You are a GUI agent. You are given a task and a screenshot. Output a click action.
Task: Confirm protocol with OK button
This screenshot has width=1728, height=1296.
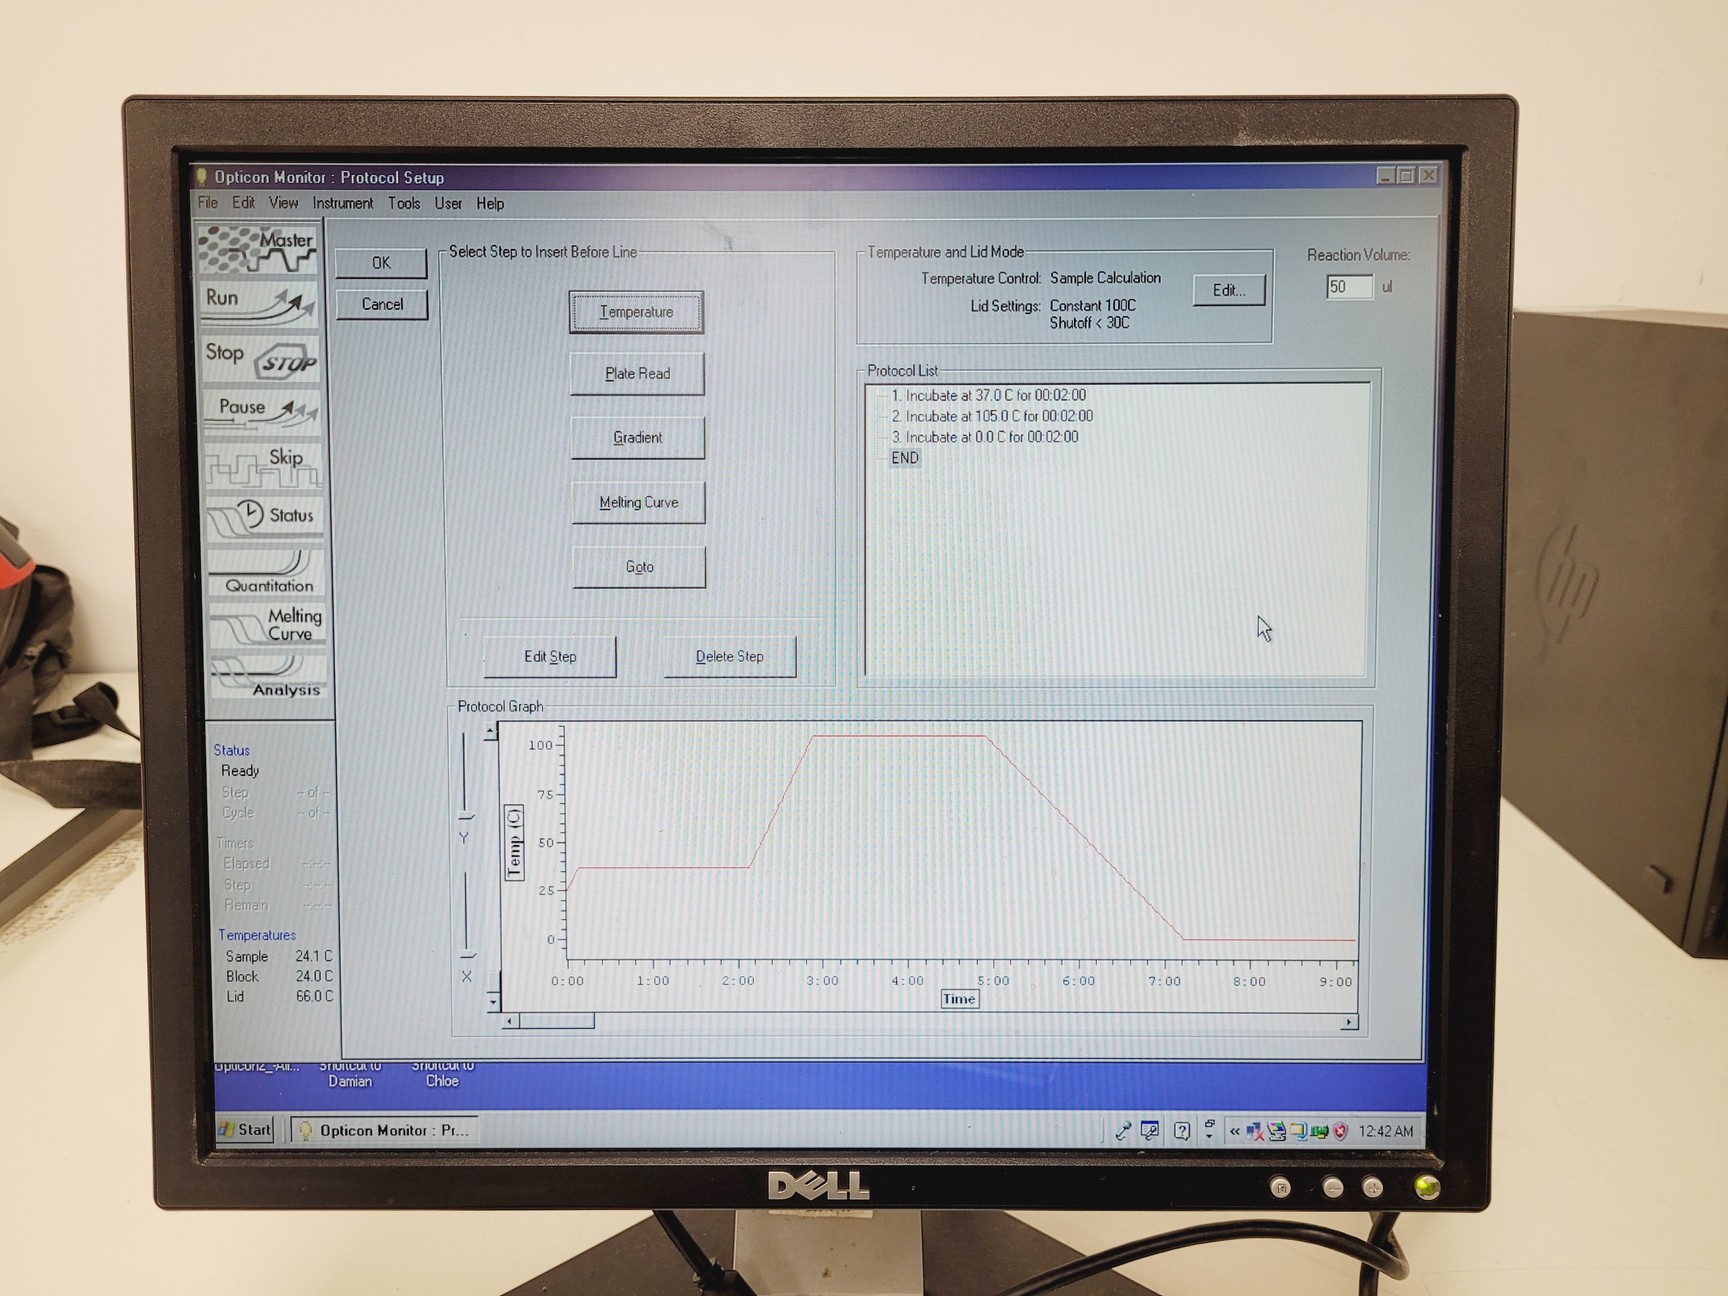coord(381,263)
